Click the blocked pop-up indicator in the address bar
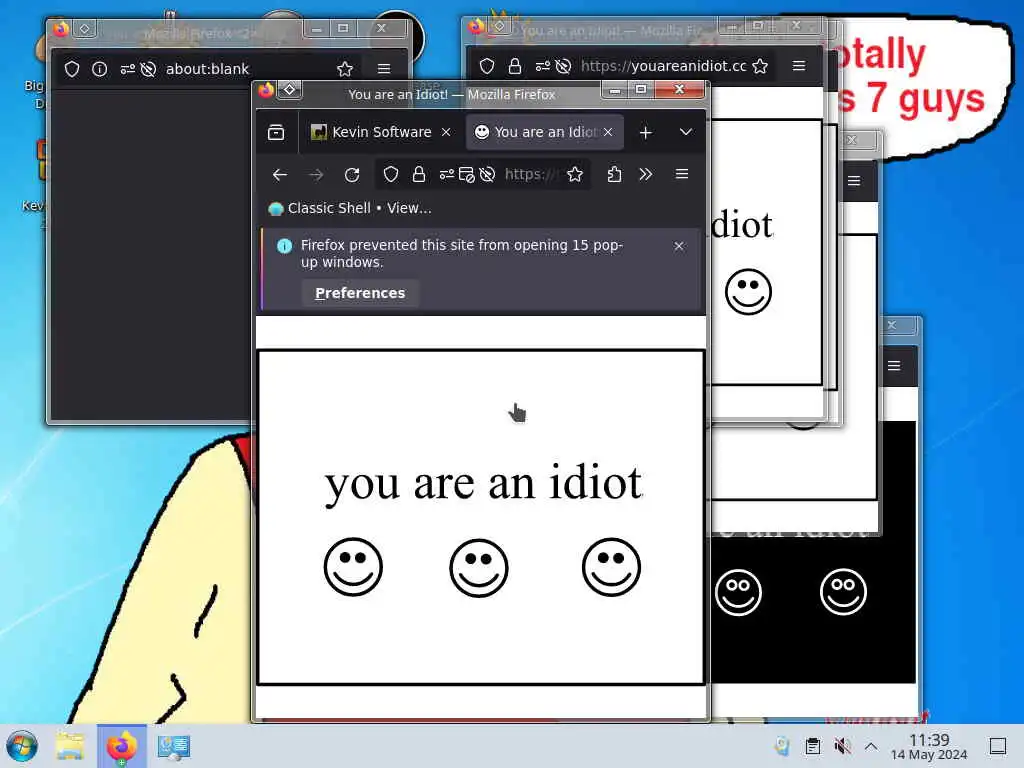 click(x=466, y=174)
